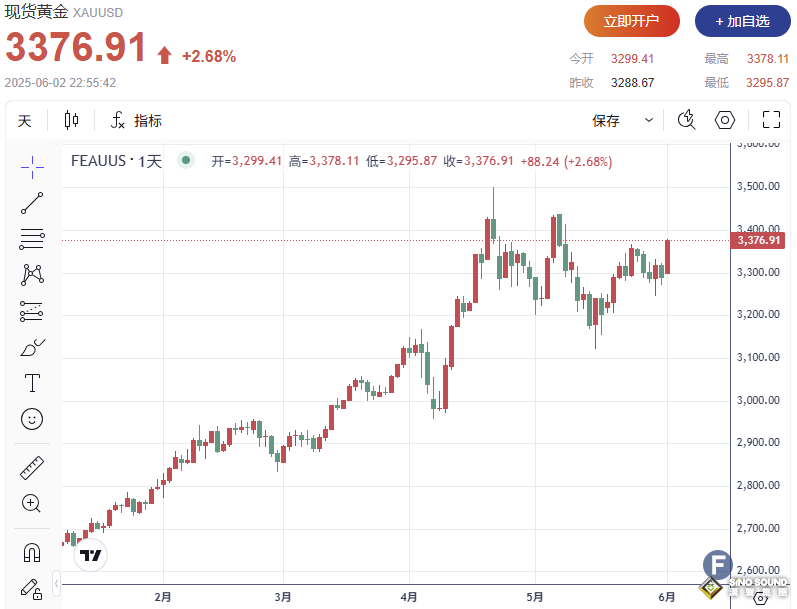797x609 pixels.
Task: Click the 立即开户 button
Action: 632,21
